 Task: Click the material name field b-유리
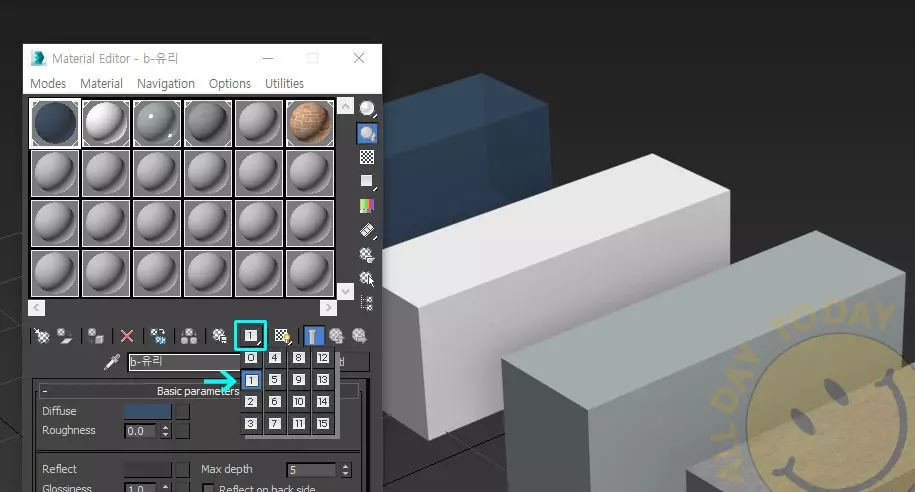184,362
